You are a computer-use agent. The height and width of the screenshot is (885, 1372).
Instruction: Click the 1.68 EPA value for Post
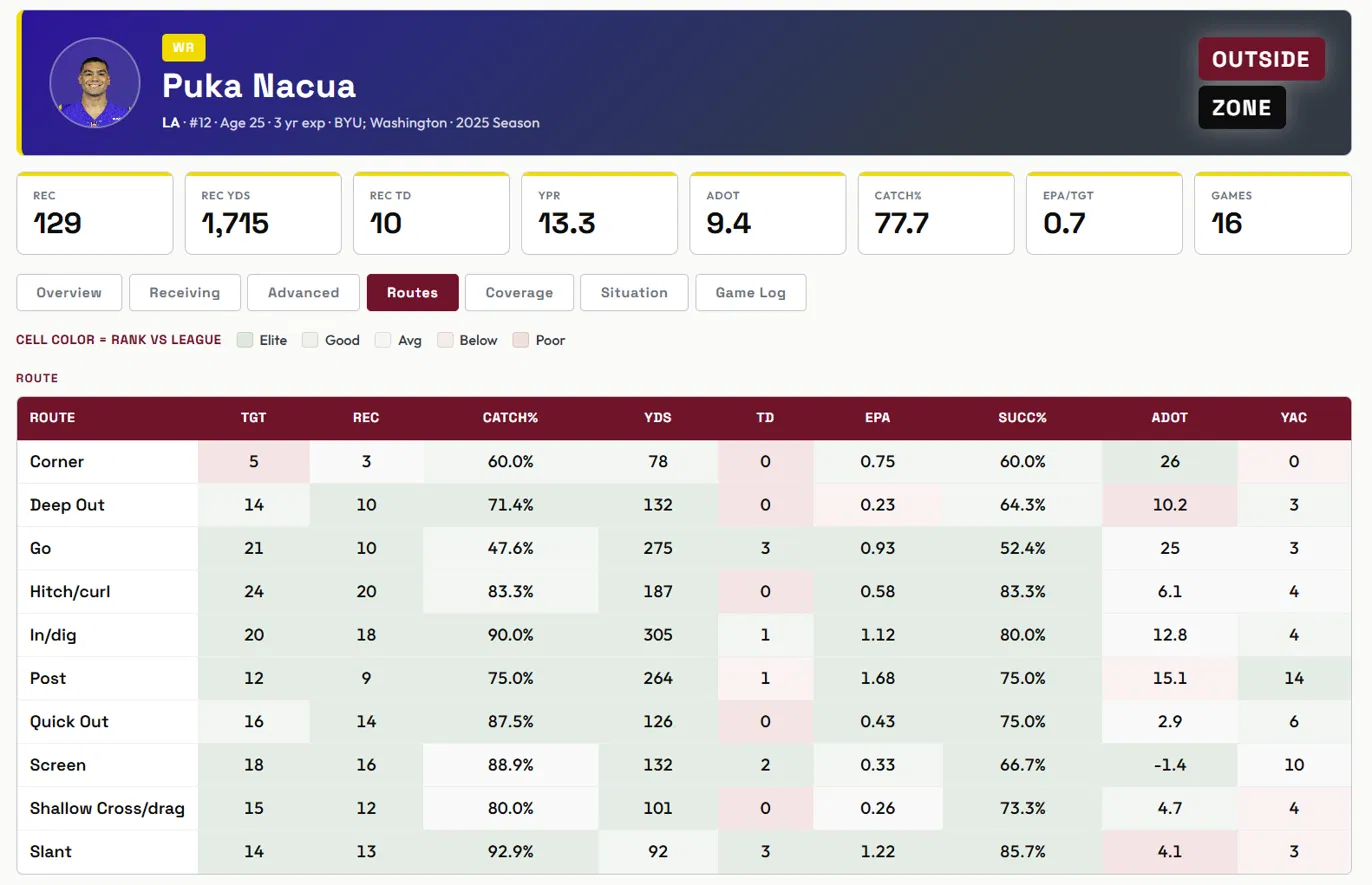(878, 678)
